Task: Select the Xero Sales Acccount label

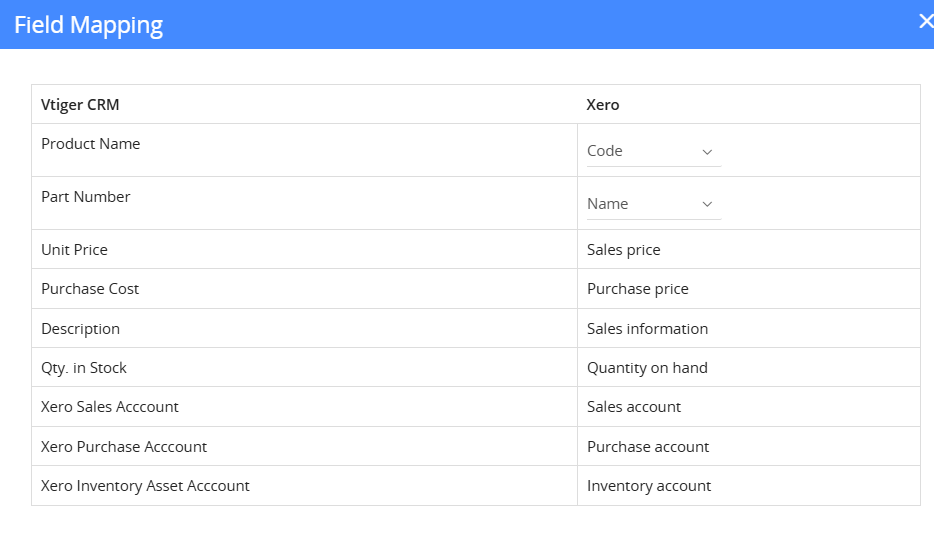Action: [110, 407]
